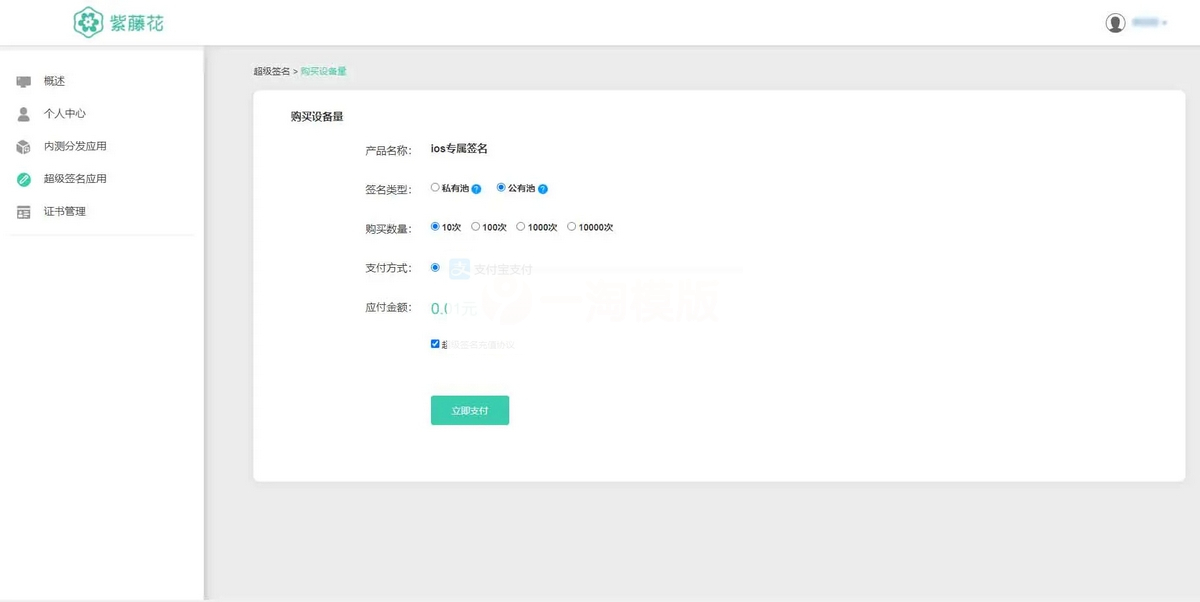Open the help icon next to 私有池

(477, 189)
